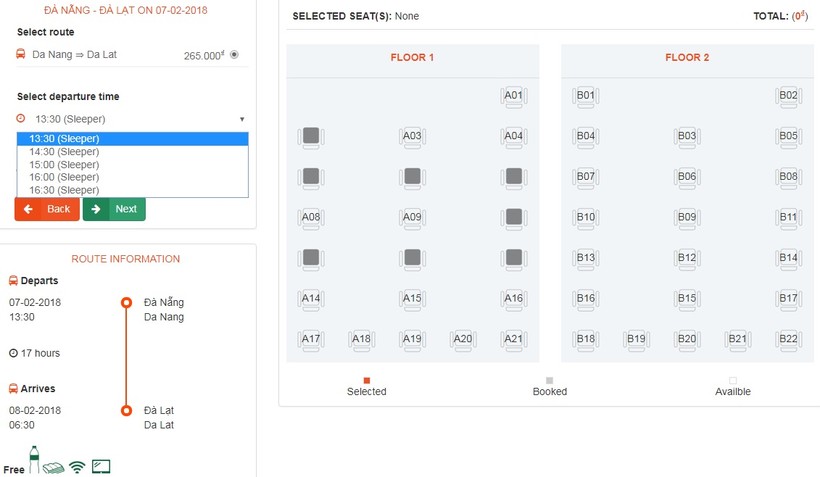
Task: Select seat A01 on Floor 1
Action: pyautogui.click(x=513, y=96)
